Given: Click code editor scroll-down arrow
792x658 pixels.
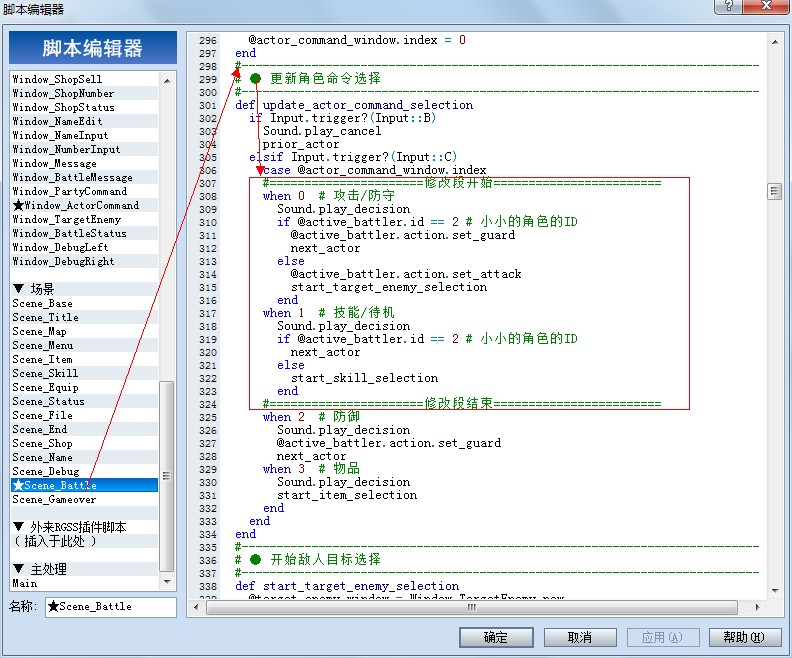Looking at the screenshot, I should tap(775, 590).
